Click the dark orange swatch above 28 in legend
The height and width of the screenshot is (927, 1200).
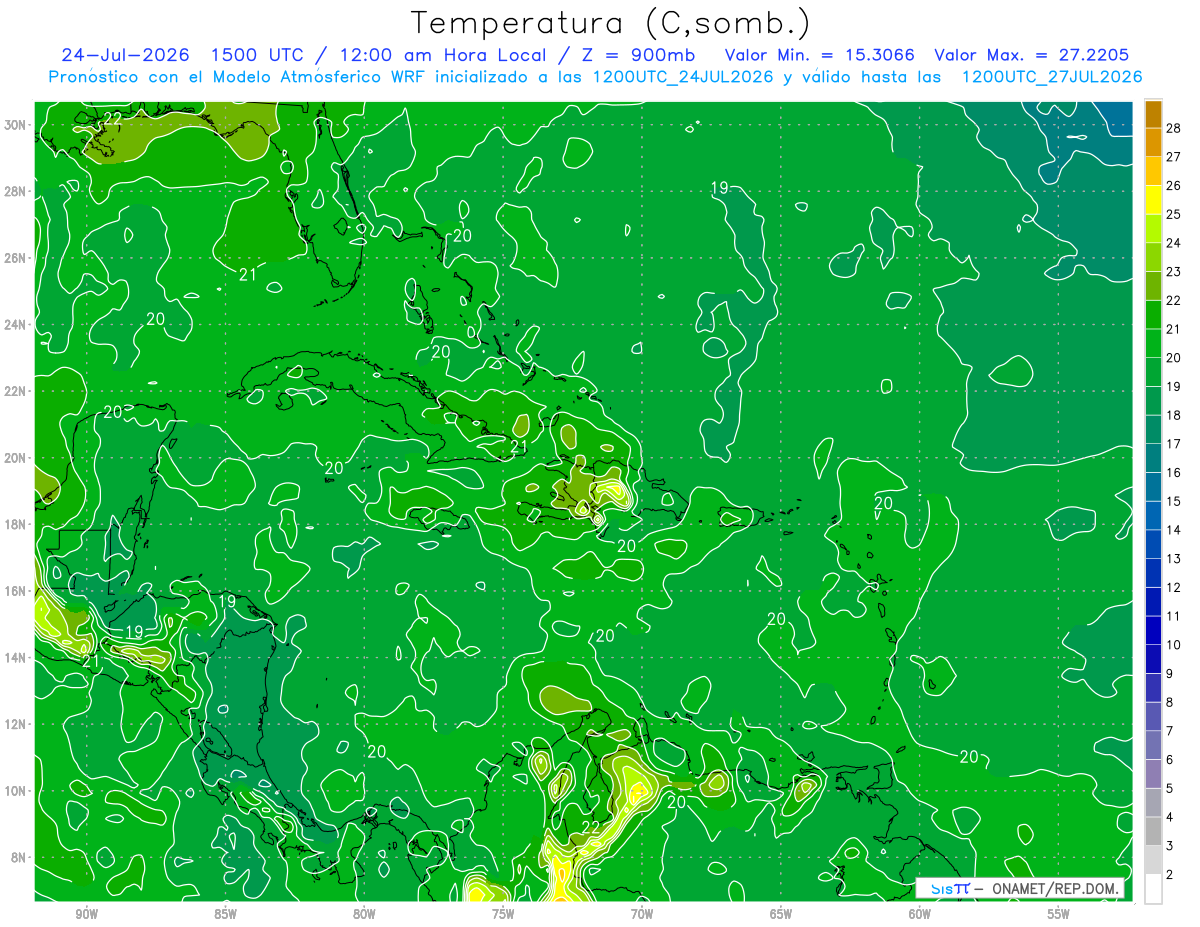[x=1153, y=113]
